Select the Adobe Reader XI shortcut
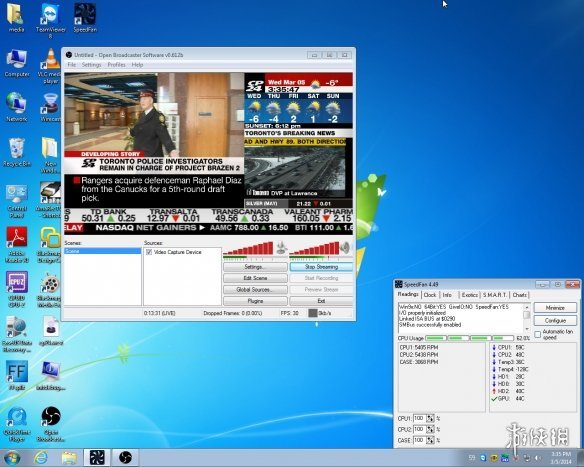This screenshot has width=584, height=467. 17,245
